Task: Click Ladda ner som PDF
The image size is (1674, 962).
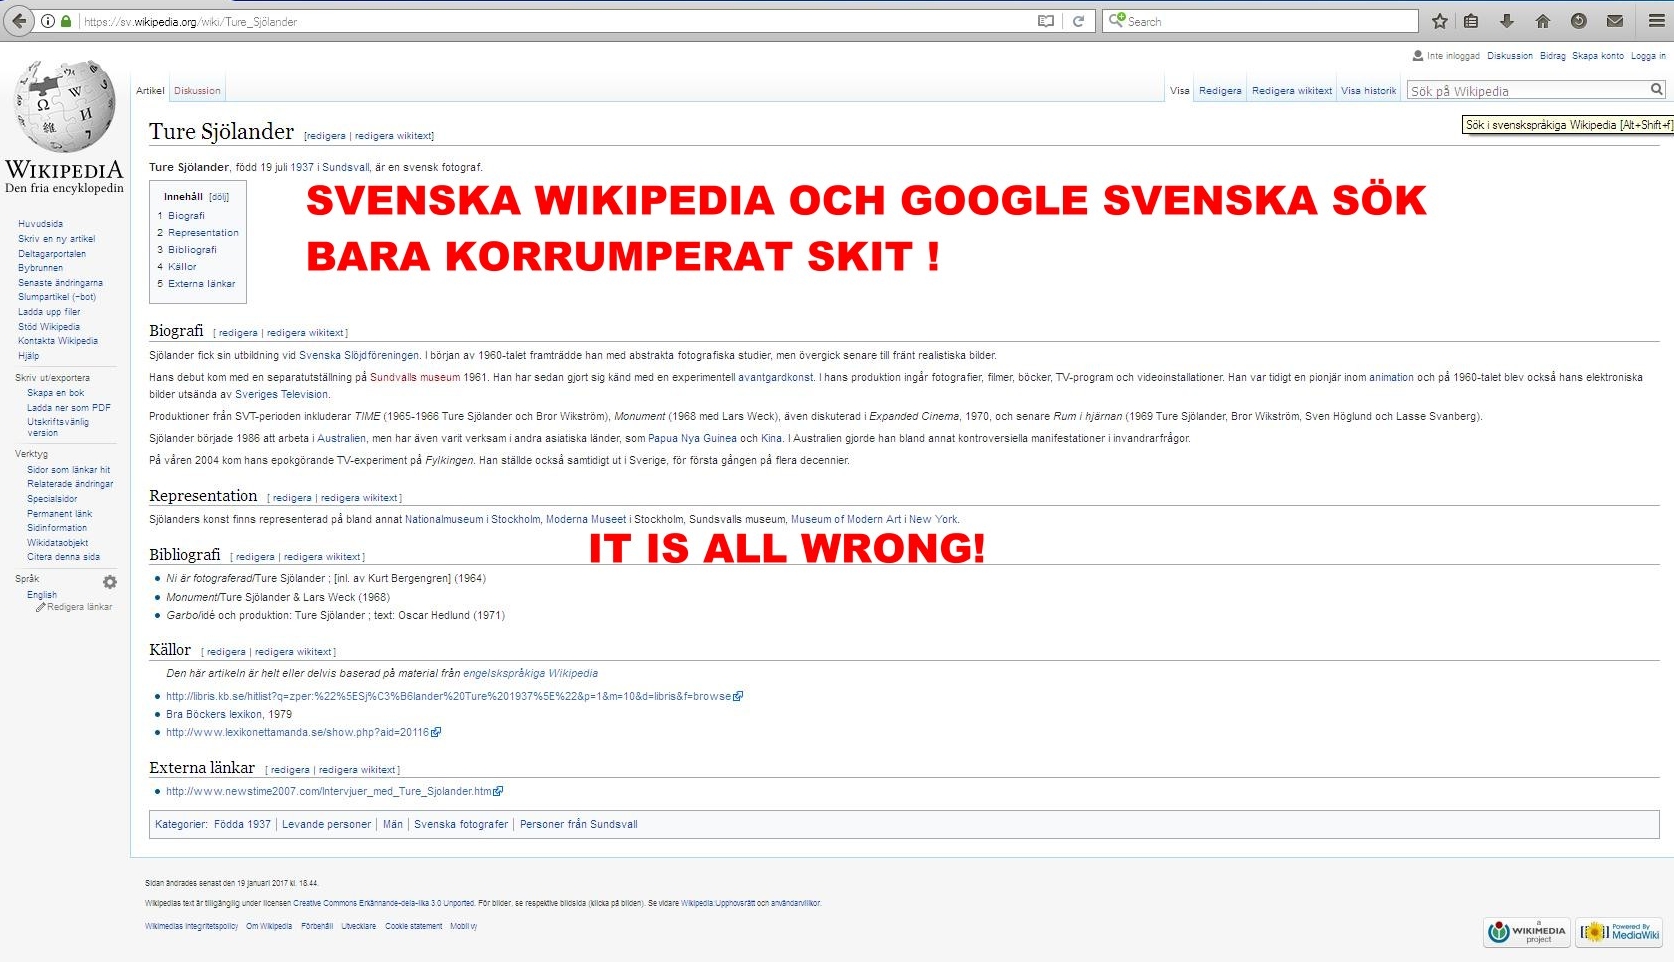Action: 69,408
